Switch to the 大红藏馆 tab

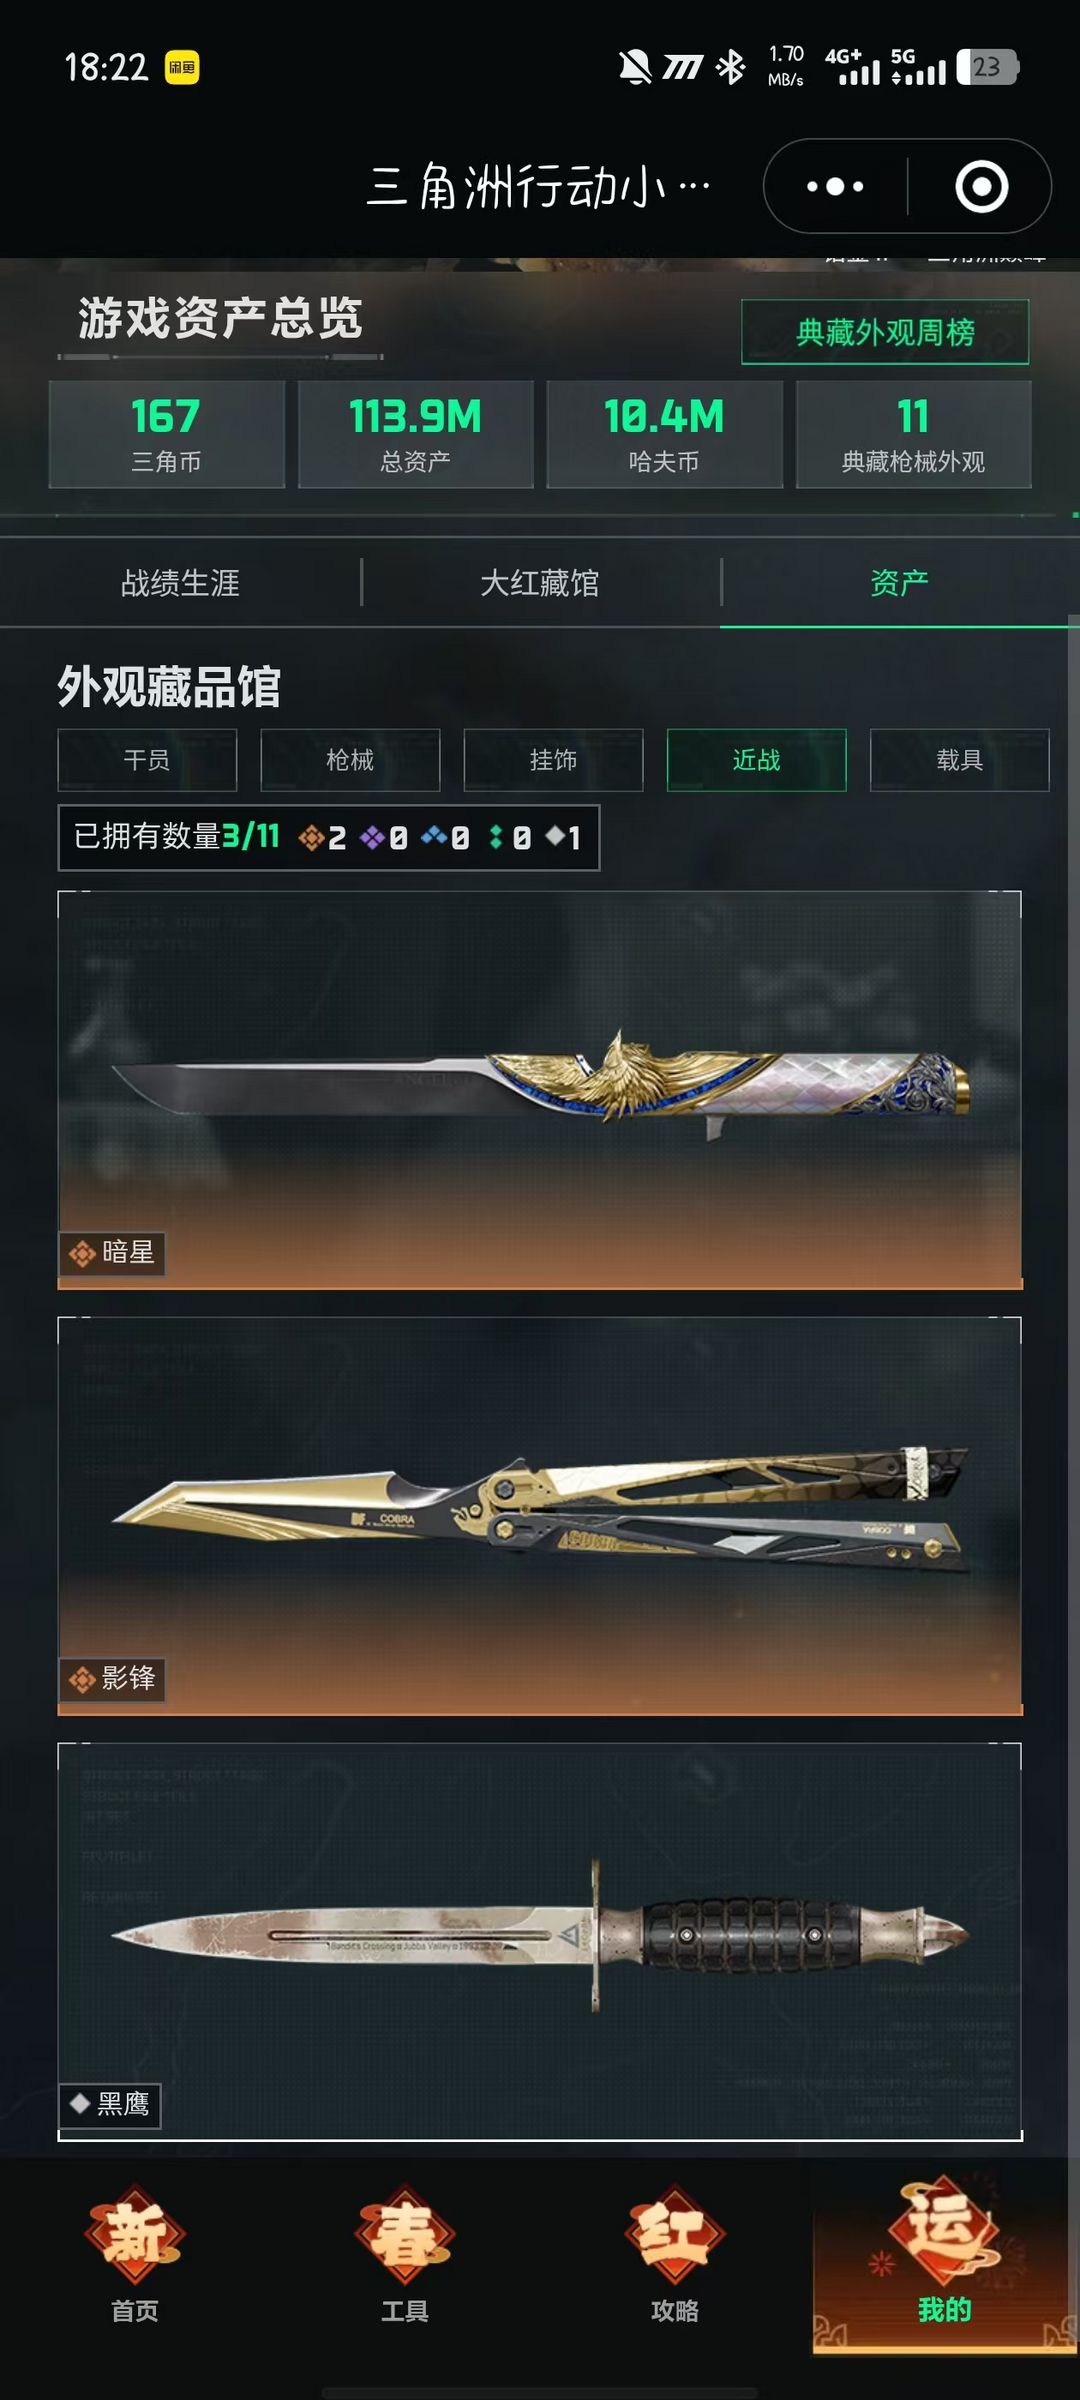[x=540, y=583]
